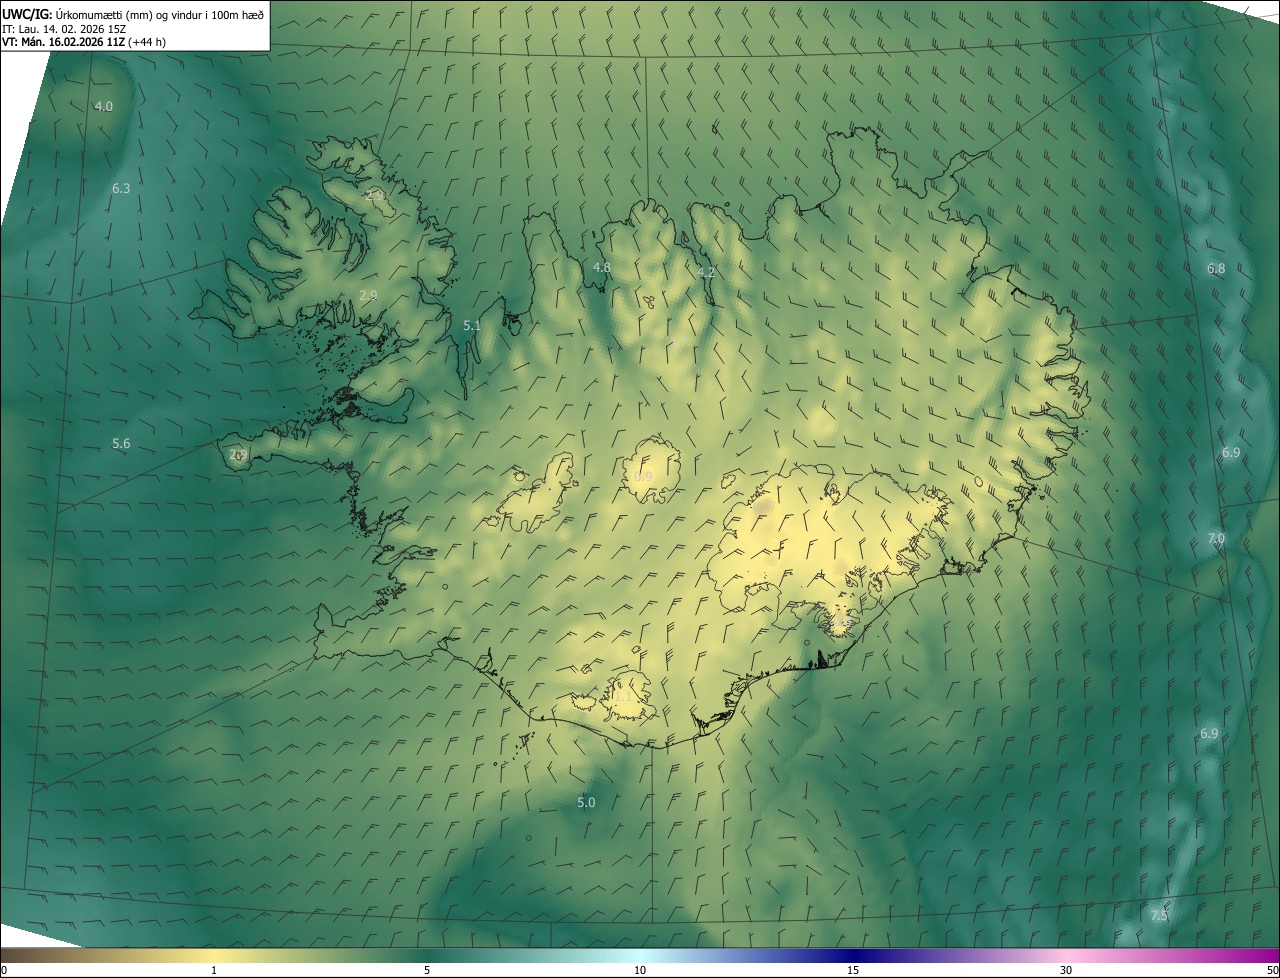
Task: Click the color scale at tick 0
Action: 4,971
